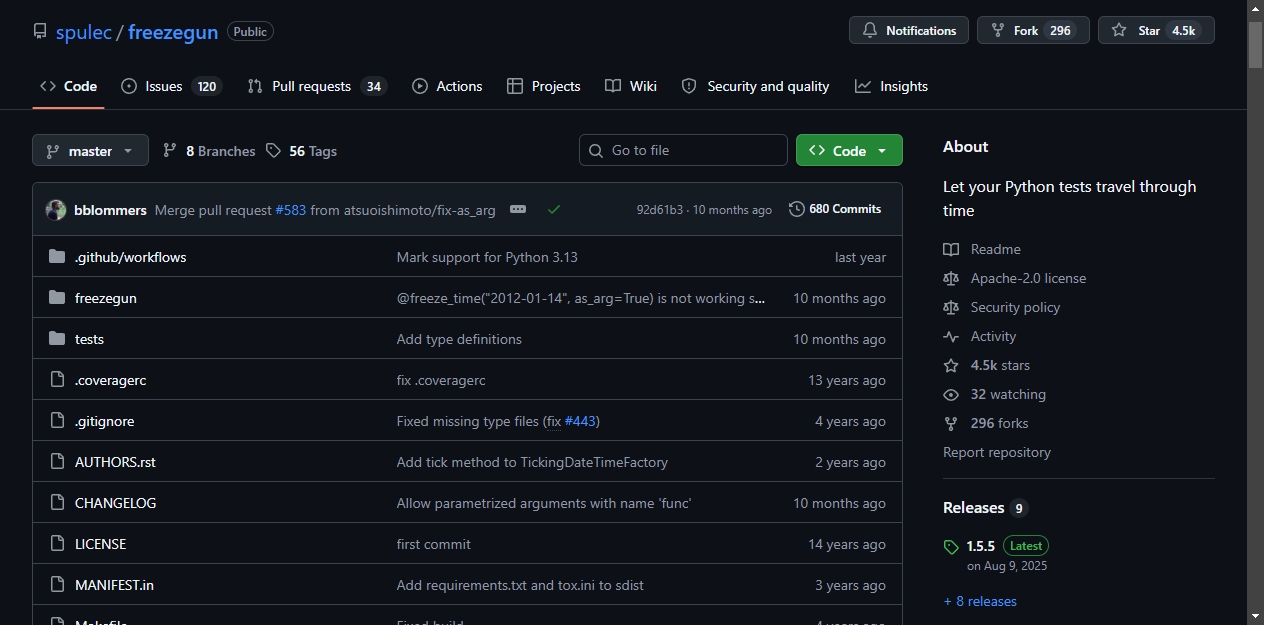Go to the Actions tab
Screen dimensions: 1264x625
[447, 86]
